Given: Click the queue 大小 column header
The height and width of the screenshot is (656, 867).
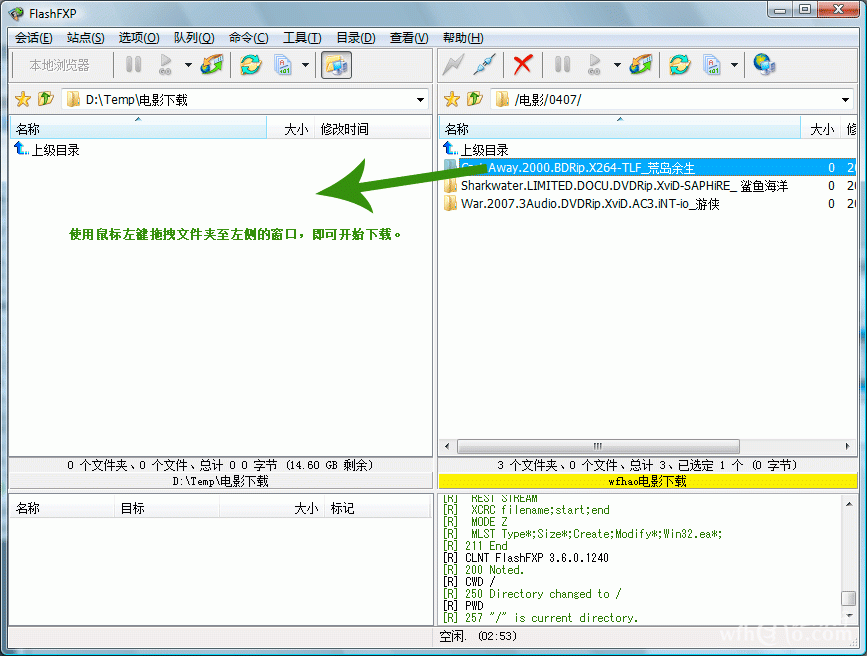Looking at the screenshot, I should click(271, 508).
